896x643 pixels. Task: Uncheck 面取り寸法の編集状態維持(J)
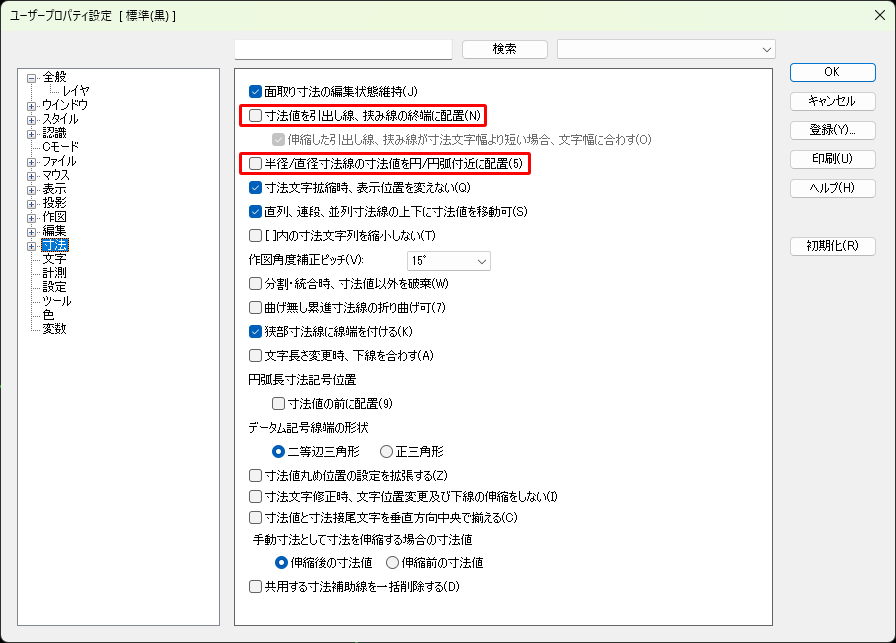tap(256, 91)
